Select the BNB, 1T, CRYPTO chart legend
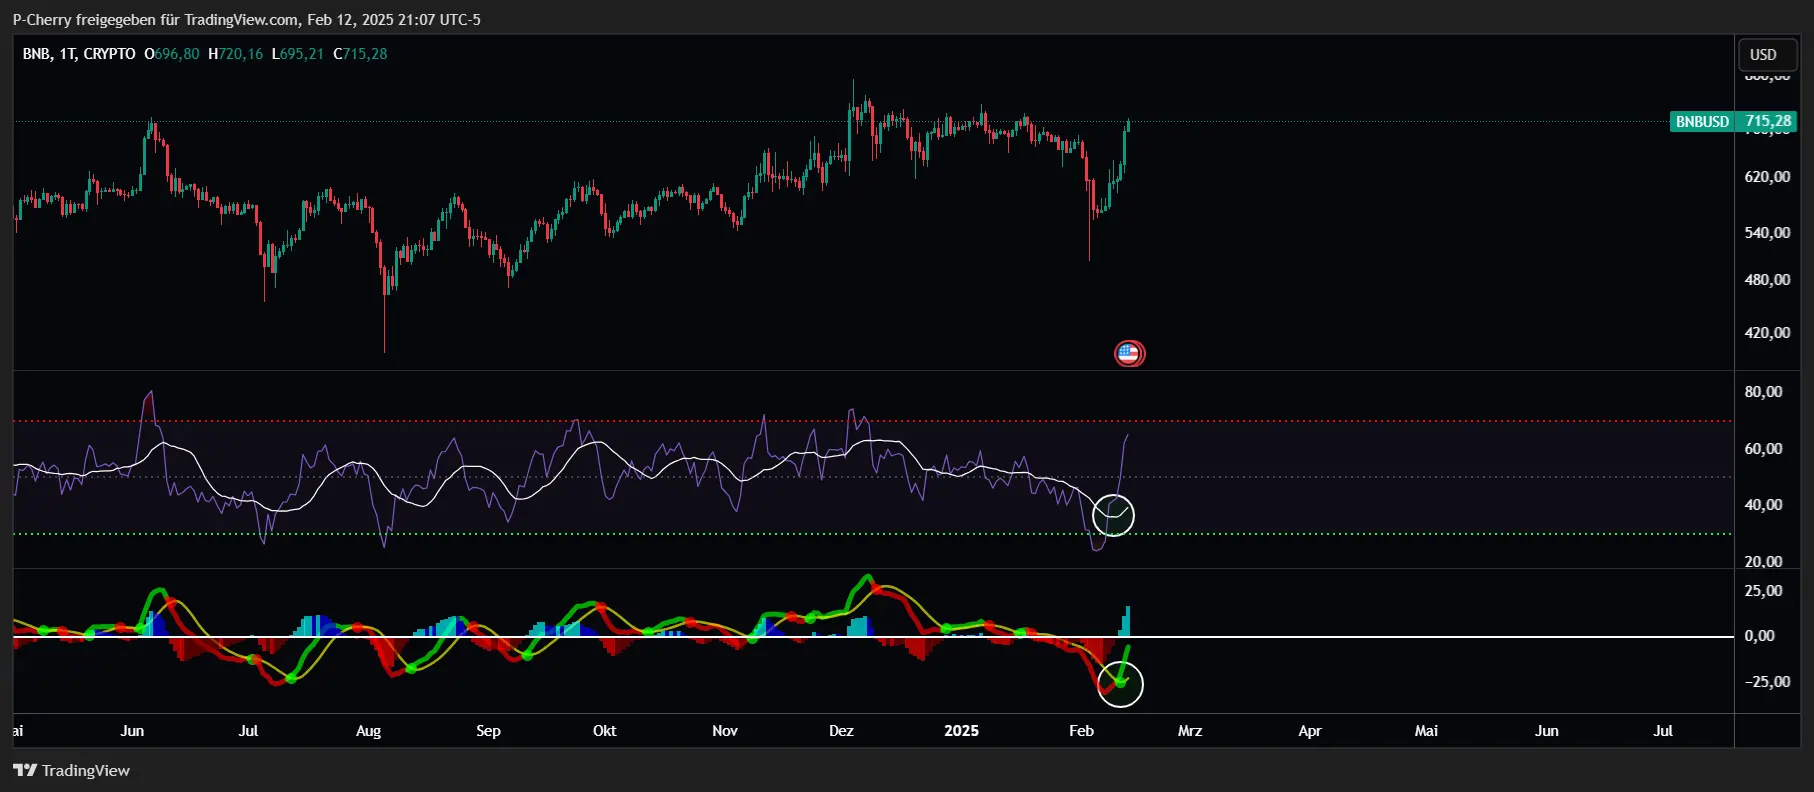 point(79,54)
